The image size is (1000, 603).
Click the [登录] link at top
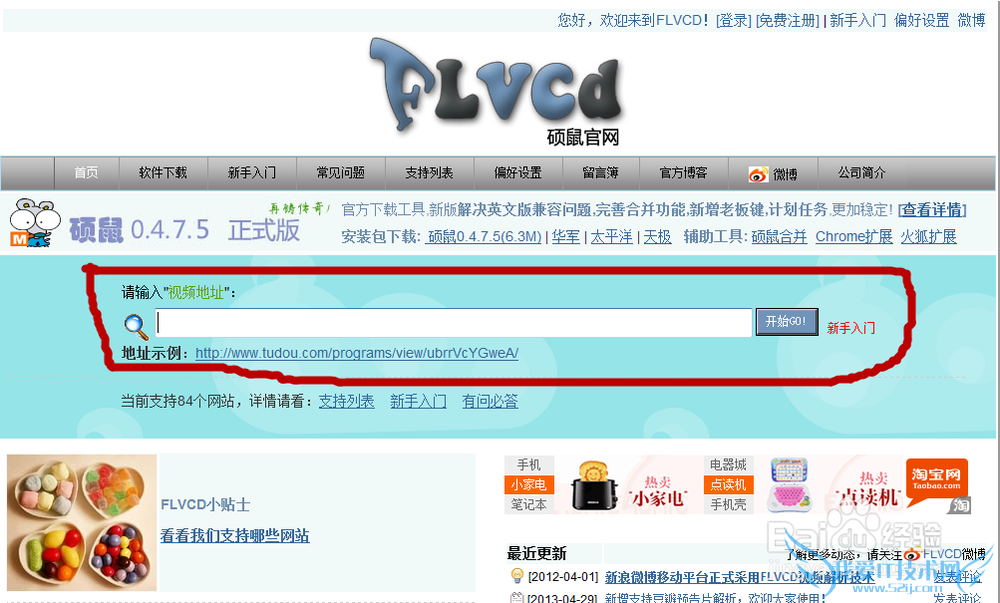point(733,20)
